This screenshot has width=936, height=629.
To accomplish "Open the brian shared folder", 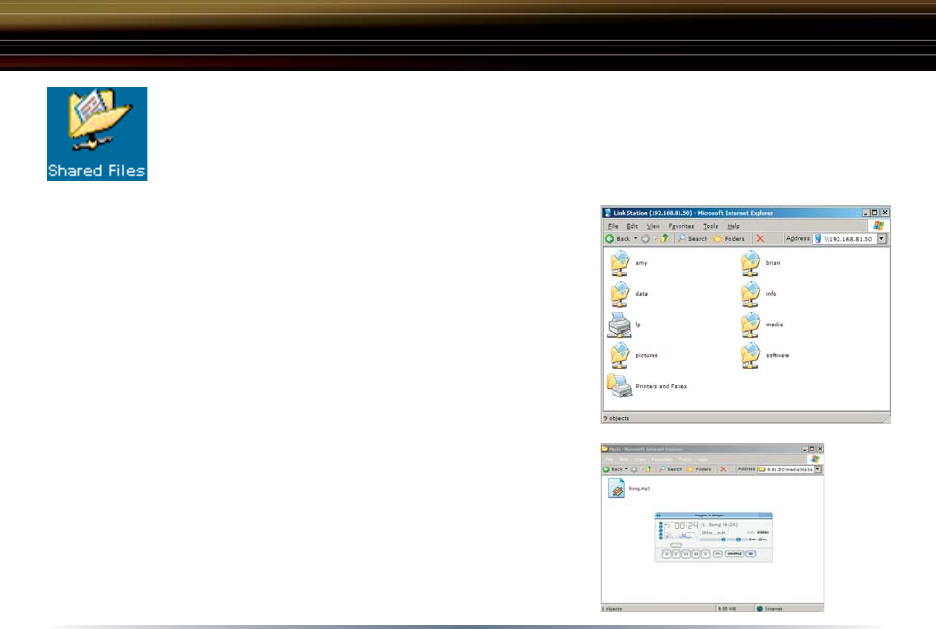I will pyautogui.click(x=760, y=263).
